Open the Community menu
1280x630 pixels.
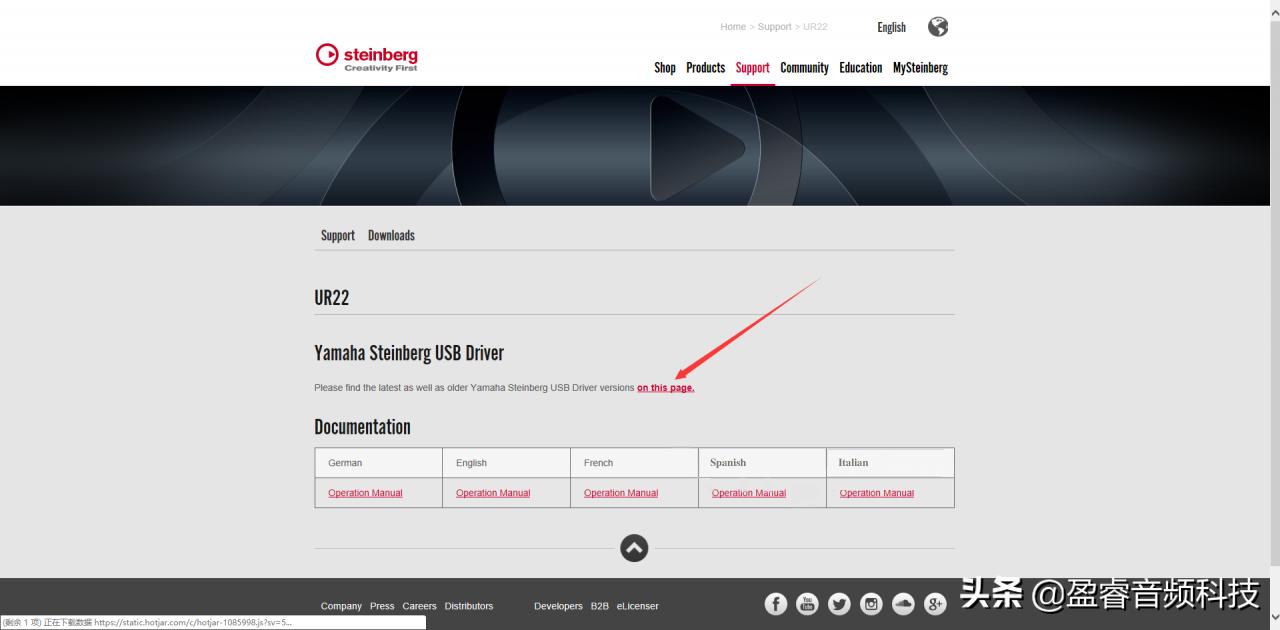point(804,68)
